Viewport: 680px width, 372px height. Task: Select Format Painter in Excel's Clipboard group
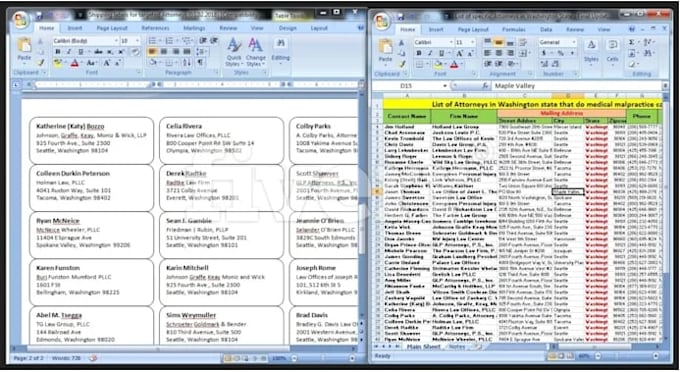point(402,64)
